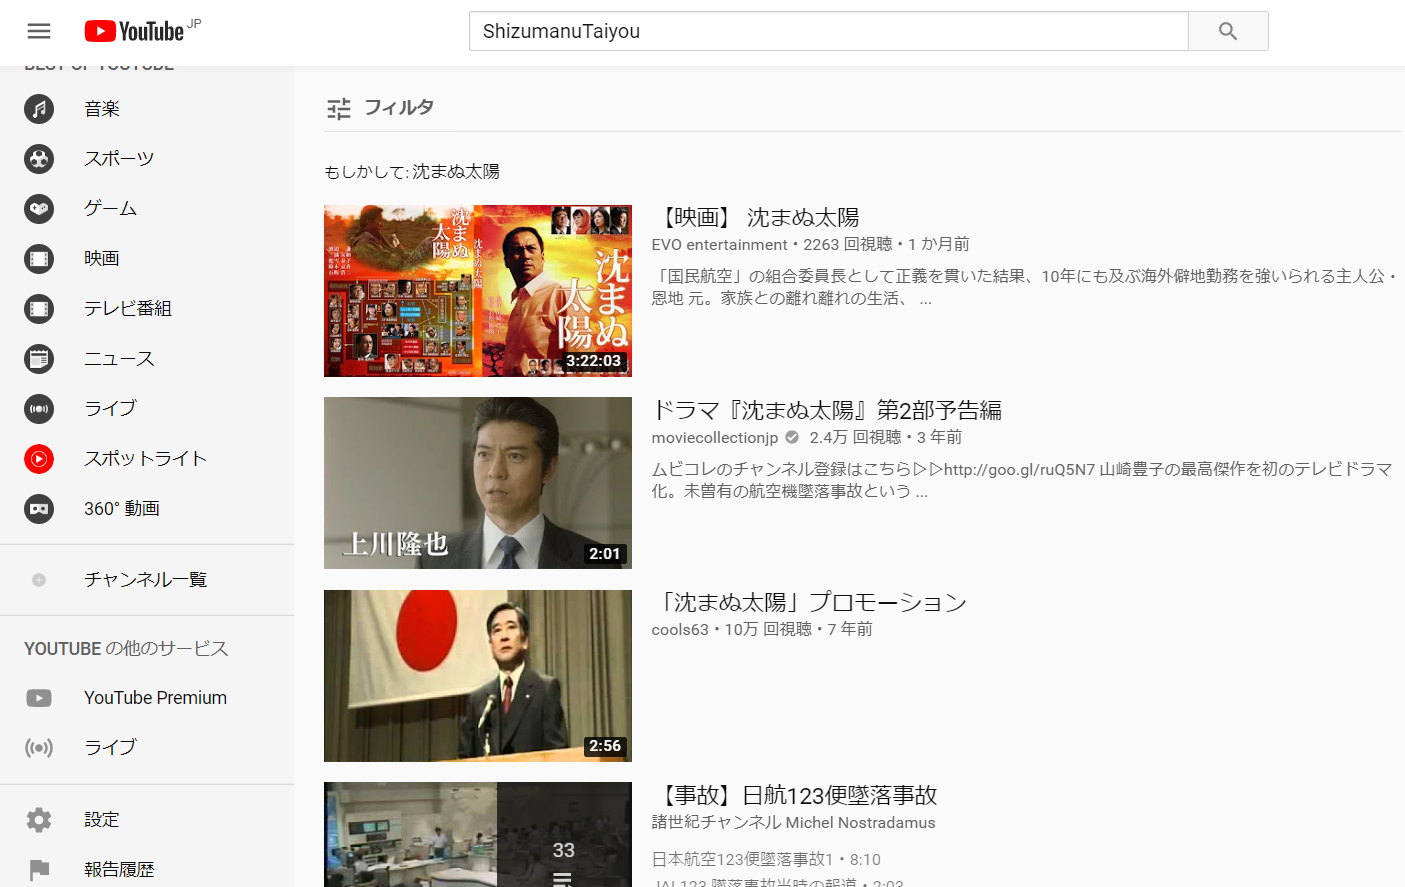Open video title 【映画】 沈まぬ太陽
1405x887 pixels.
click(x=755, y=218)
